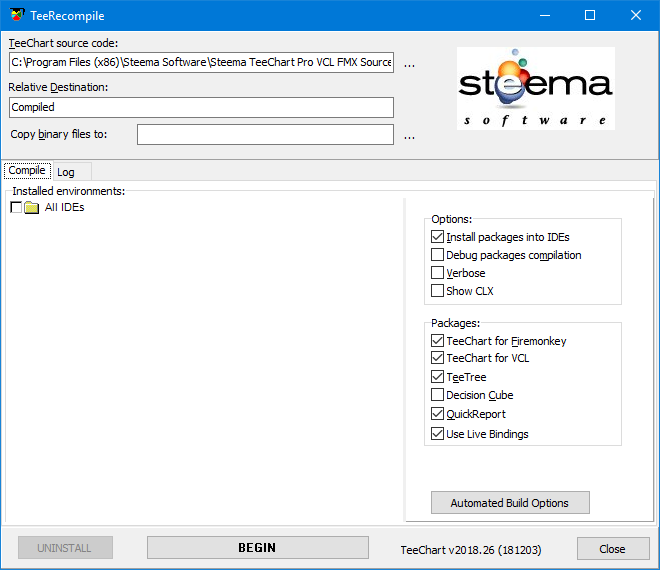Close the window with the title bar X

pyautogui.click(x=636, y=16)
